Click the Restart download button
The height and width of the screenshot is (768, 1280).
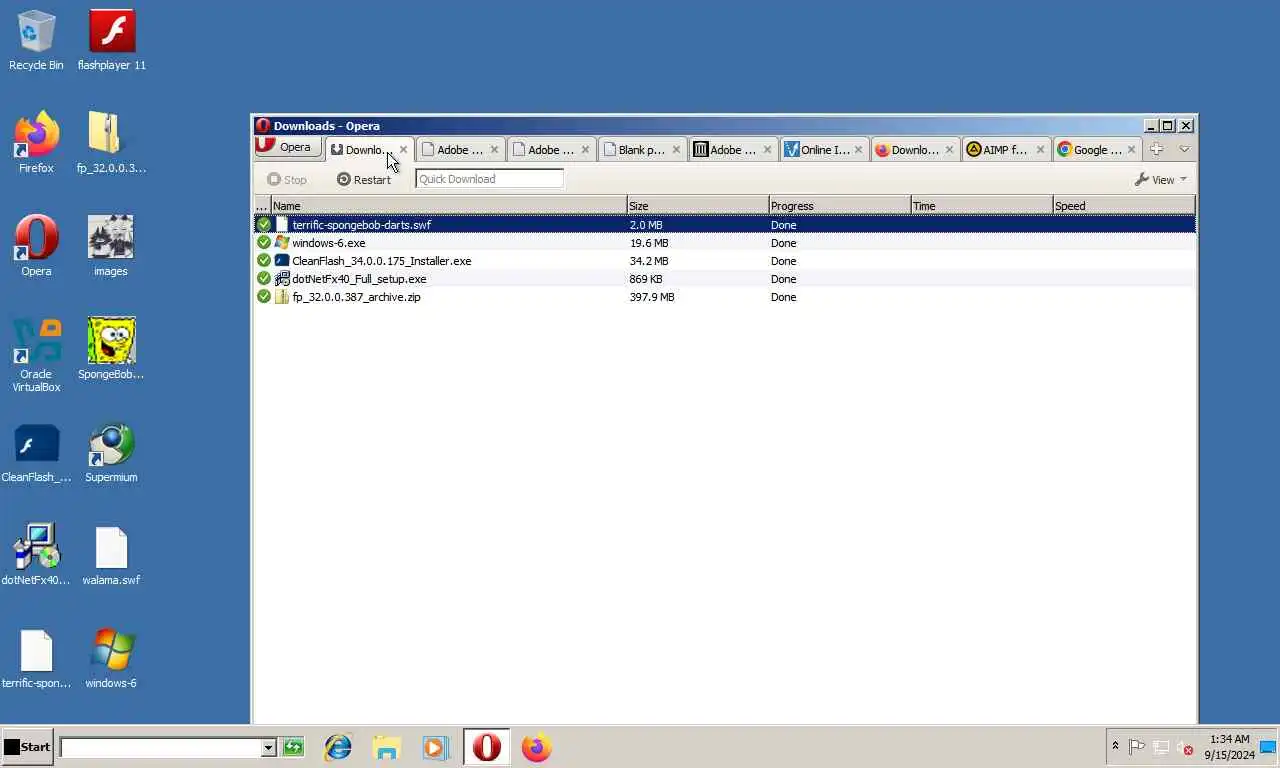(364, 180)
